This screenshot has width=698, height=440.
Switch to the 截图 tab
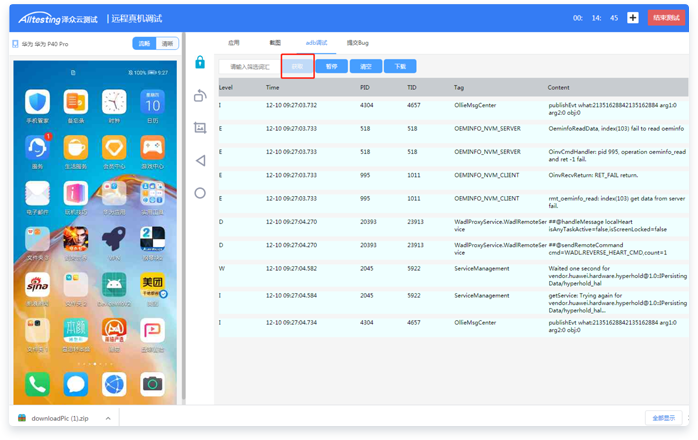click(275, 43)
